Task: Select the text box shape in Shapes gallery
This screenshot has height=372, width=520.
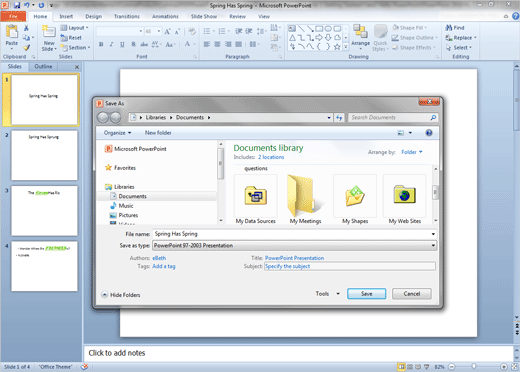Action: tap(292, 29)
